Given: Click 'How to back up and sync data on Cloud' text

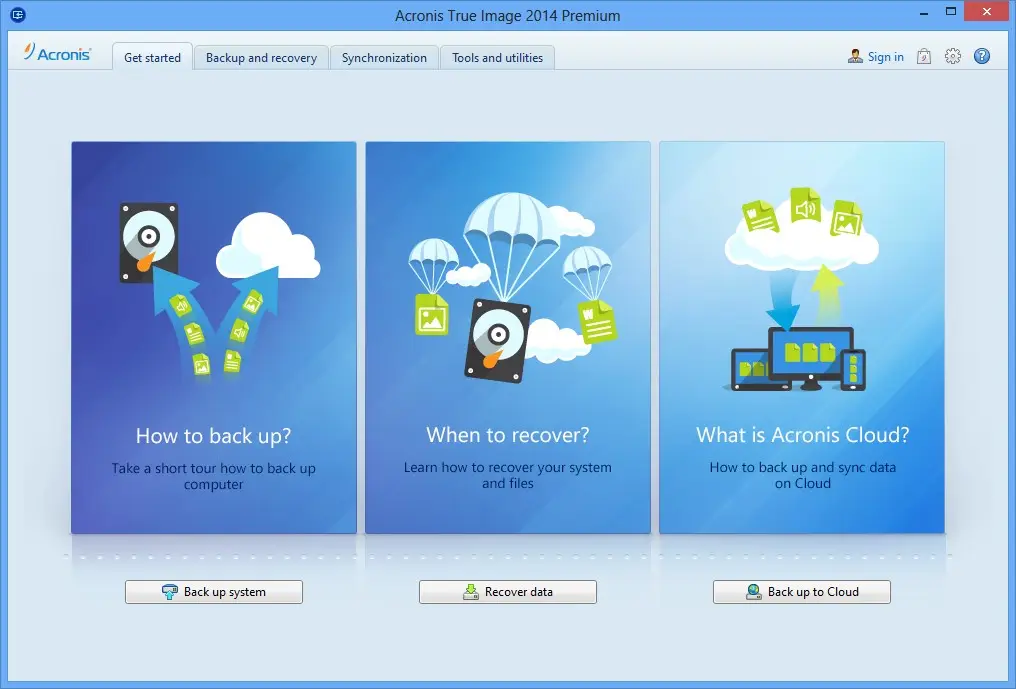Looking at the screenshot, I should [802, 475].
